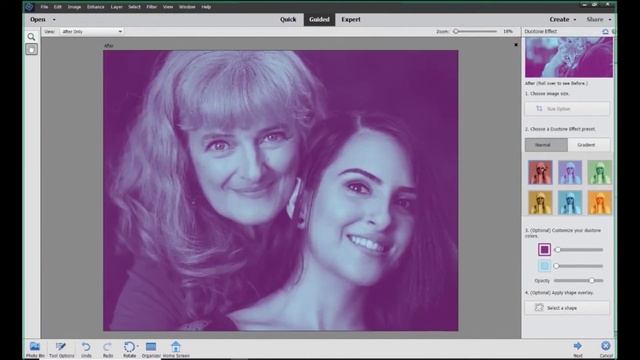The height and width of the screenshot is (360, 640).
Task: Open the Image menu
Action: click(x=74, y=7)
